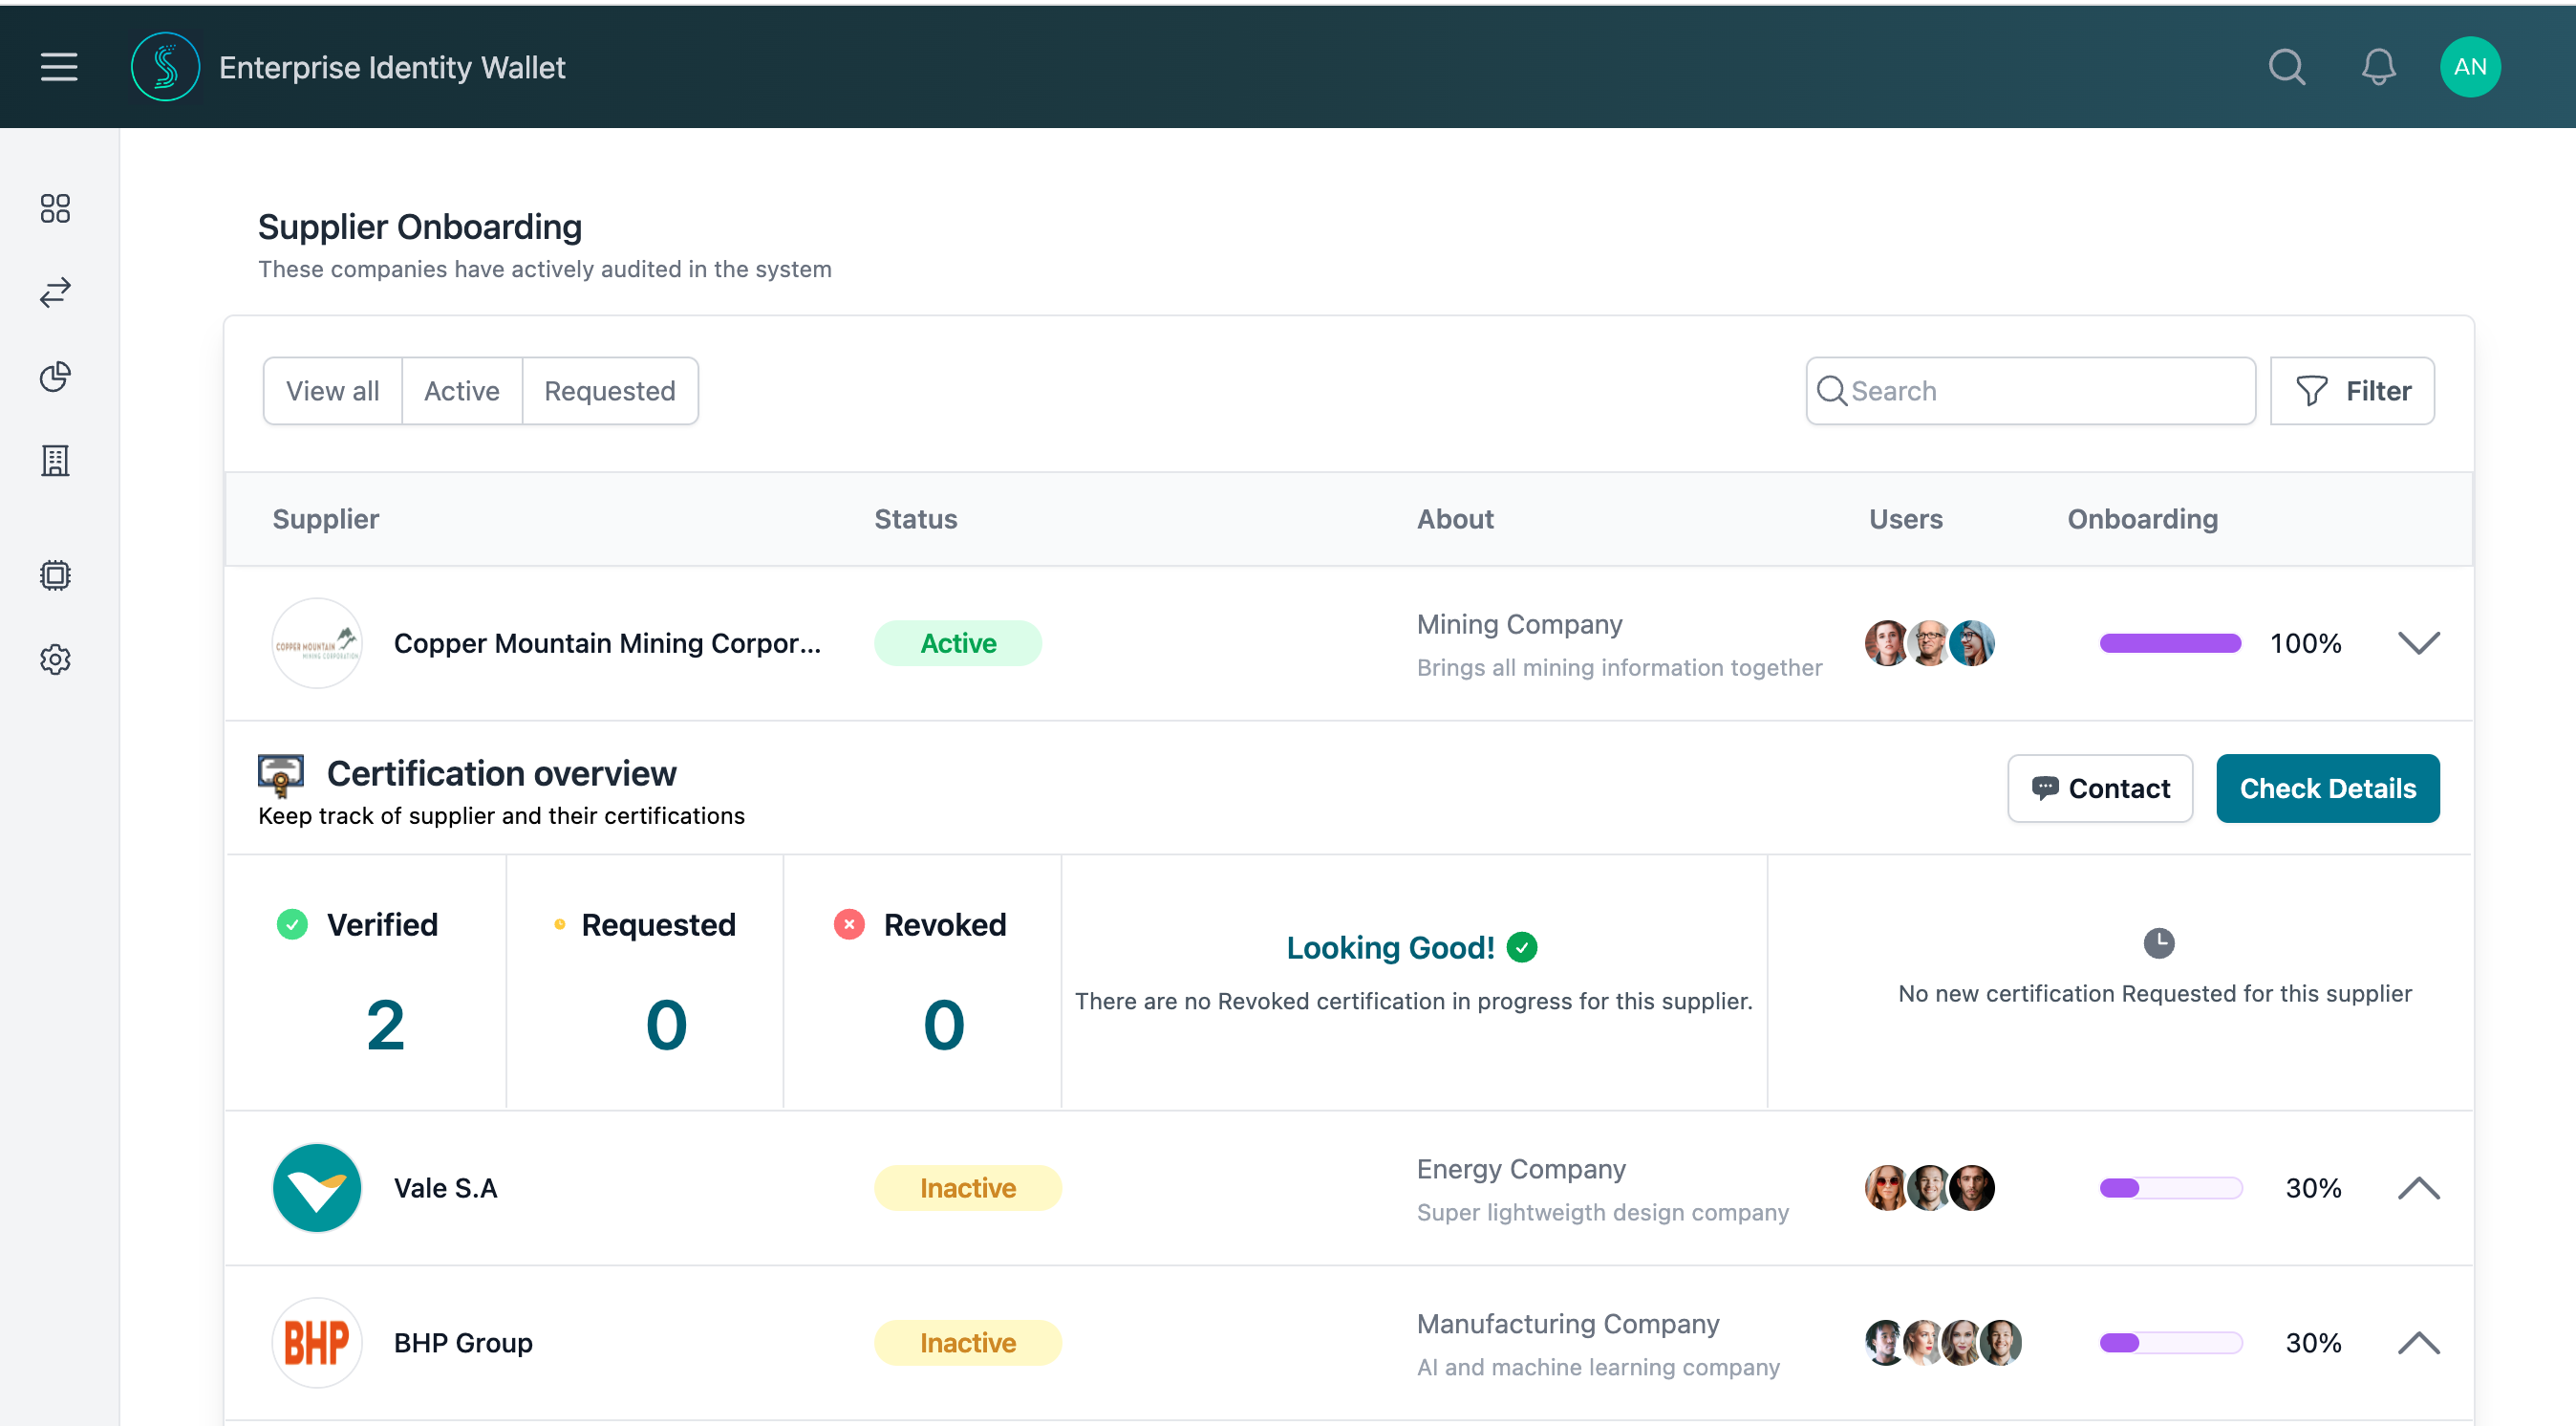This screenshot has height=1426, width=2576.
Task: Select the building/organizations icon in sidebar
Action: point(55,461)
